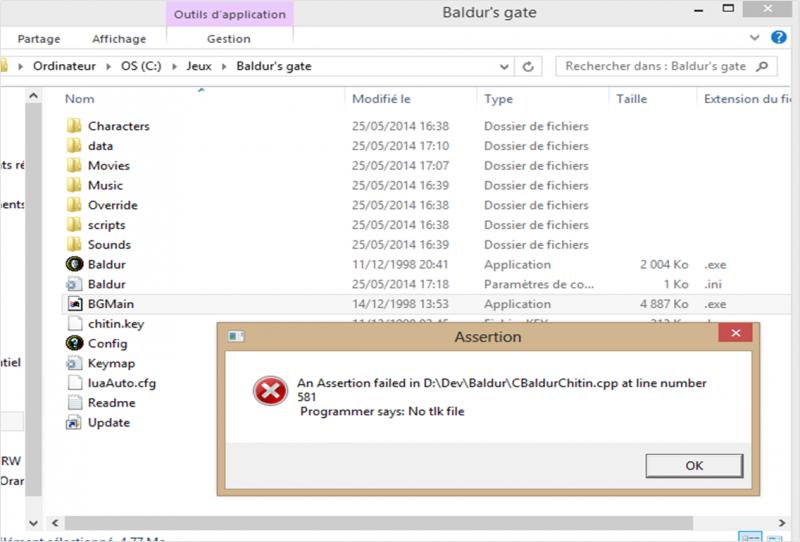Select the data folder icon

74,145
